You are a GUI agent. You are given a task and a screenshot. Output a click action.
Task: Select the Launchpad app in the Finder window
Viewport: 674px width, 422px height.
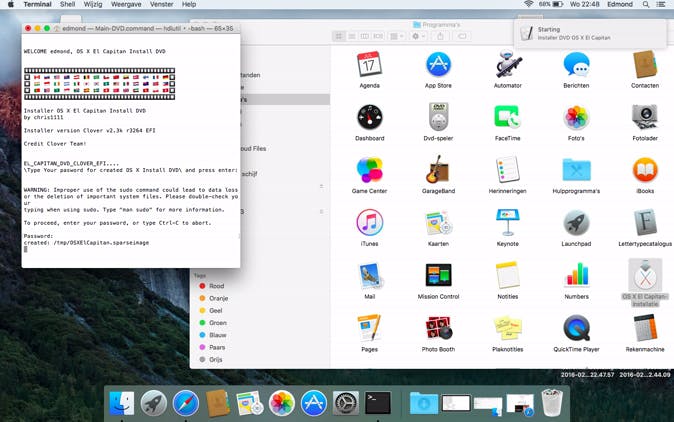[x=576, y=223]
